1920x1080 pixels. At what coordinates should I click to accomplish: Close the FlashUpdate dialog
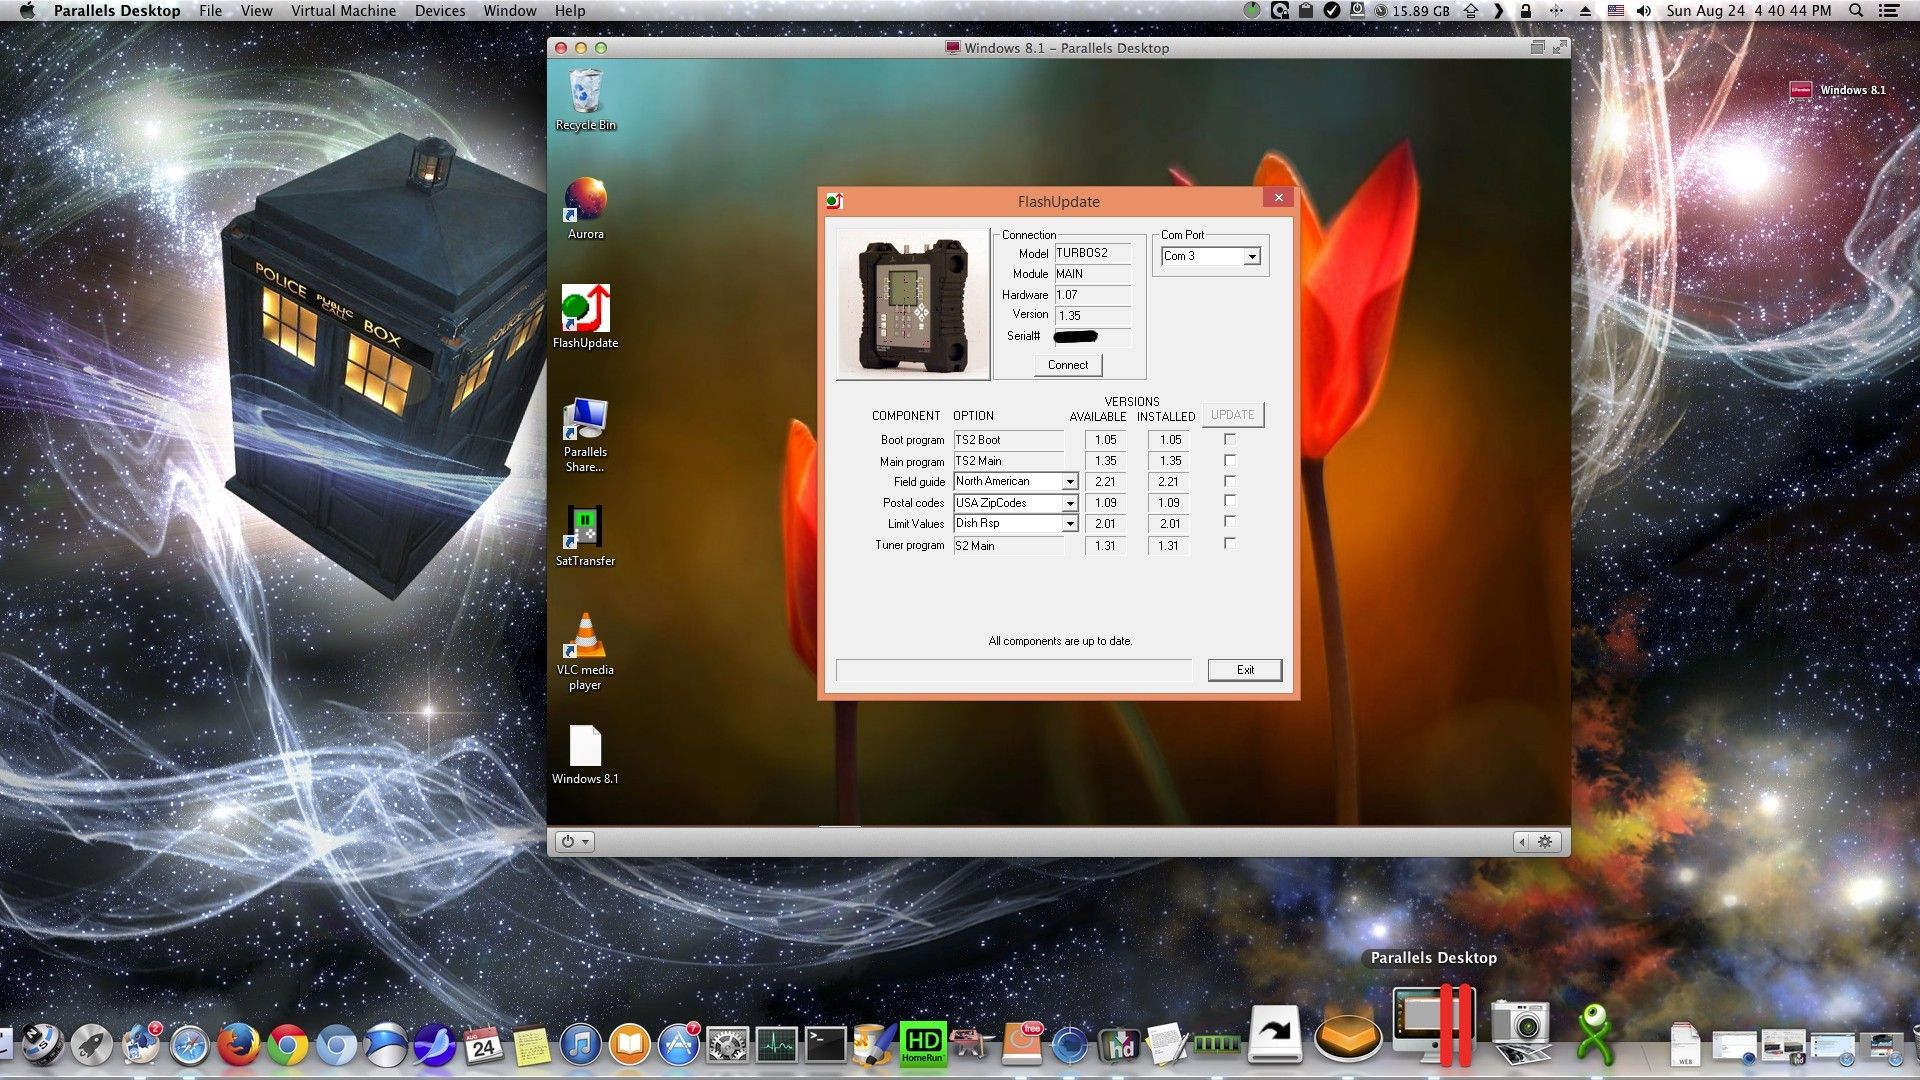tap(1278, 198)
